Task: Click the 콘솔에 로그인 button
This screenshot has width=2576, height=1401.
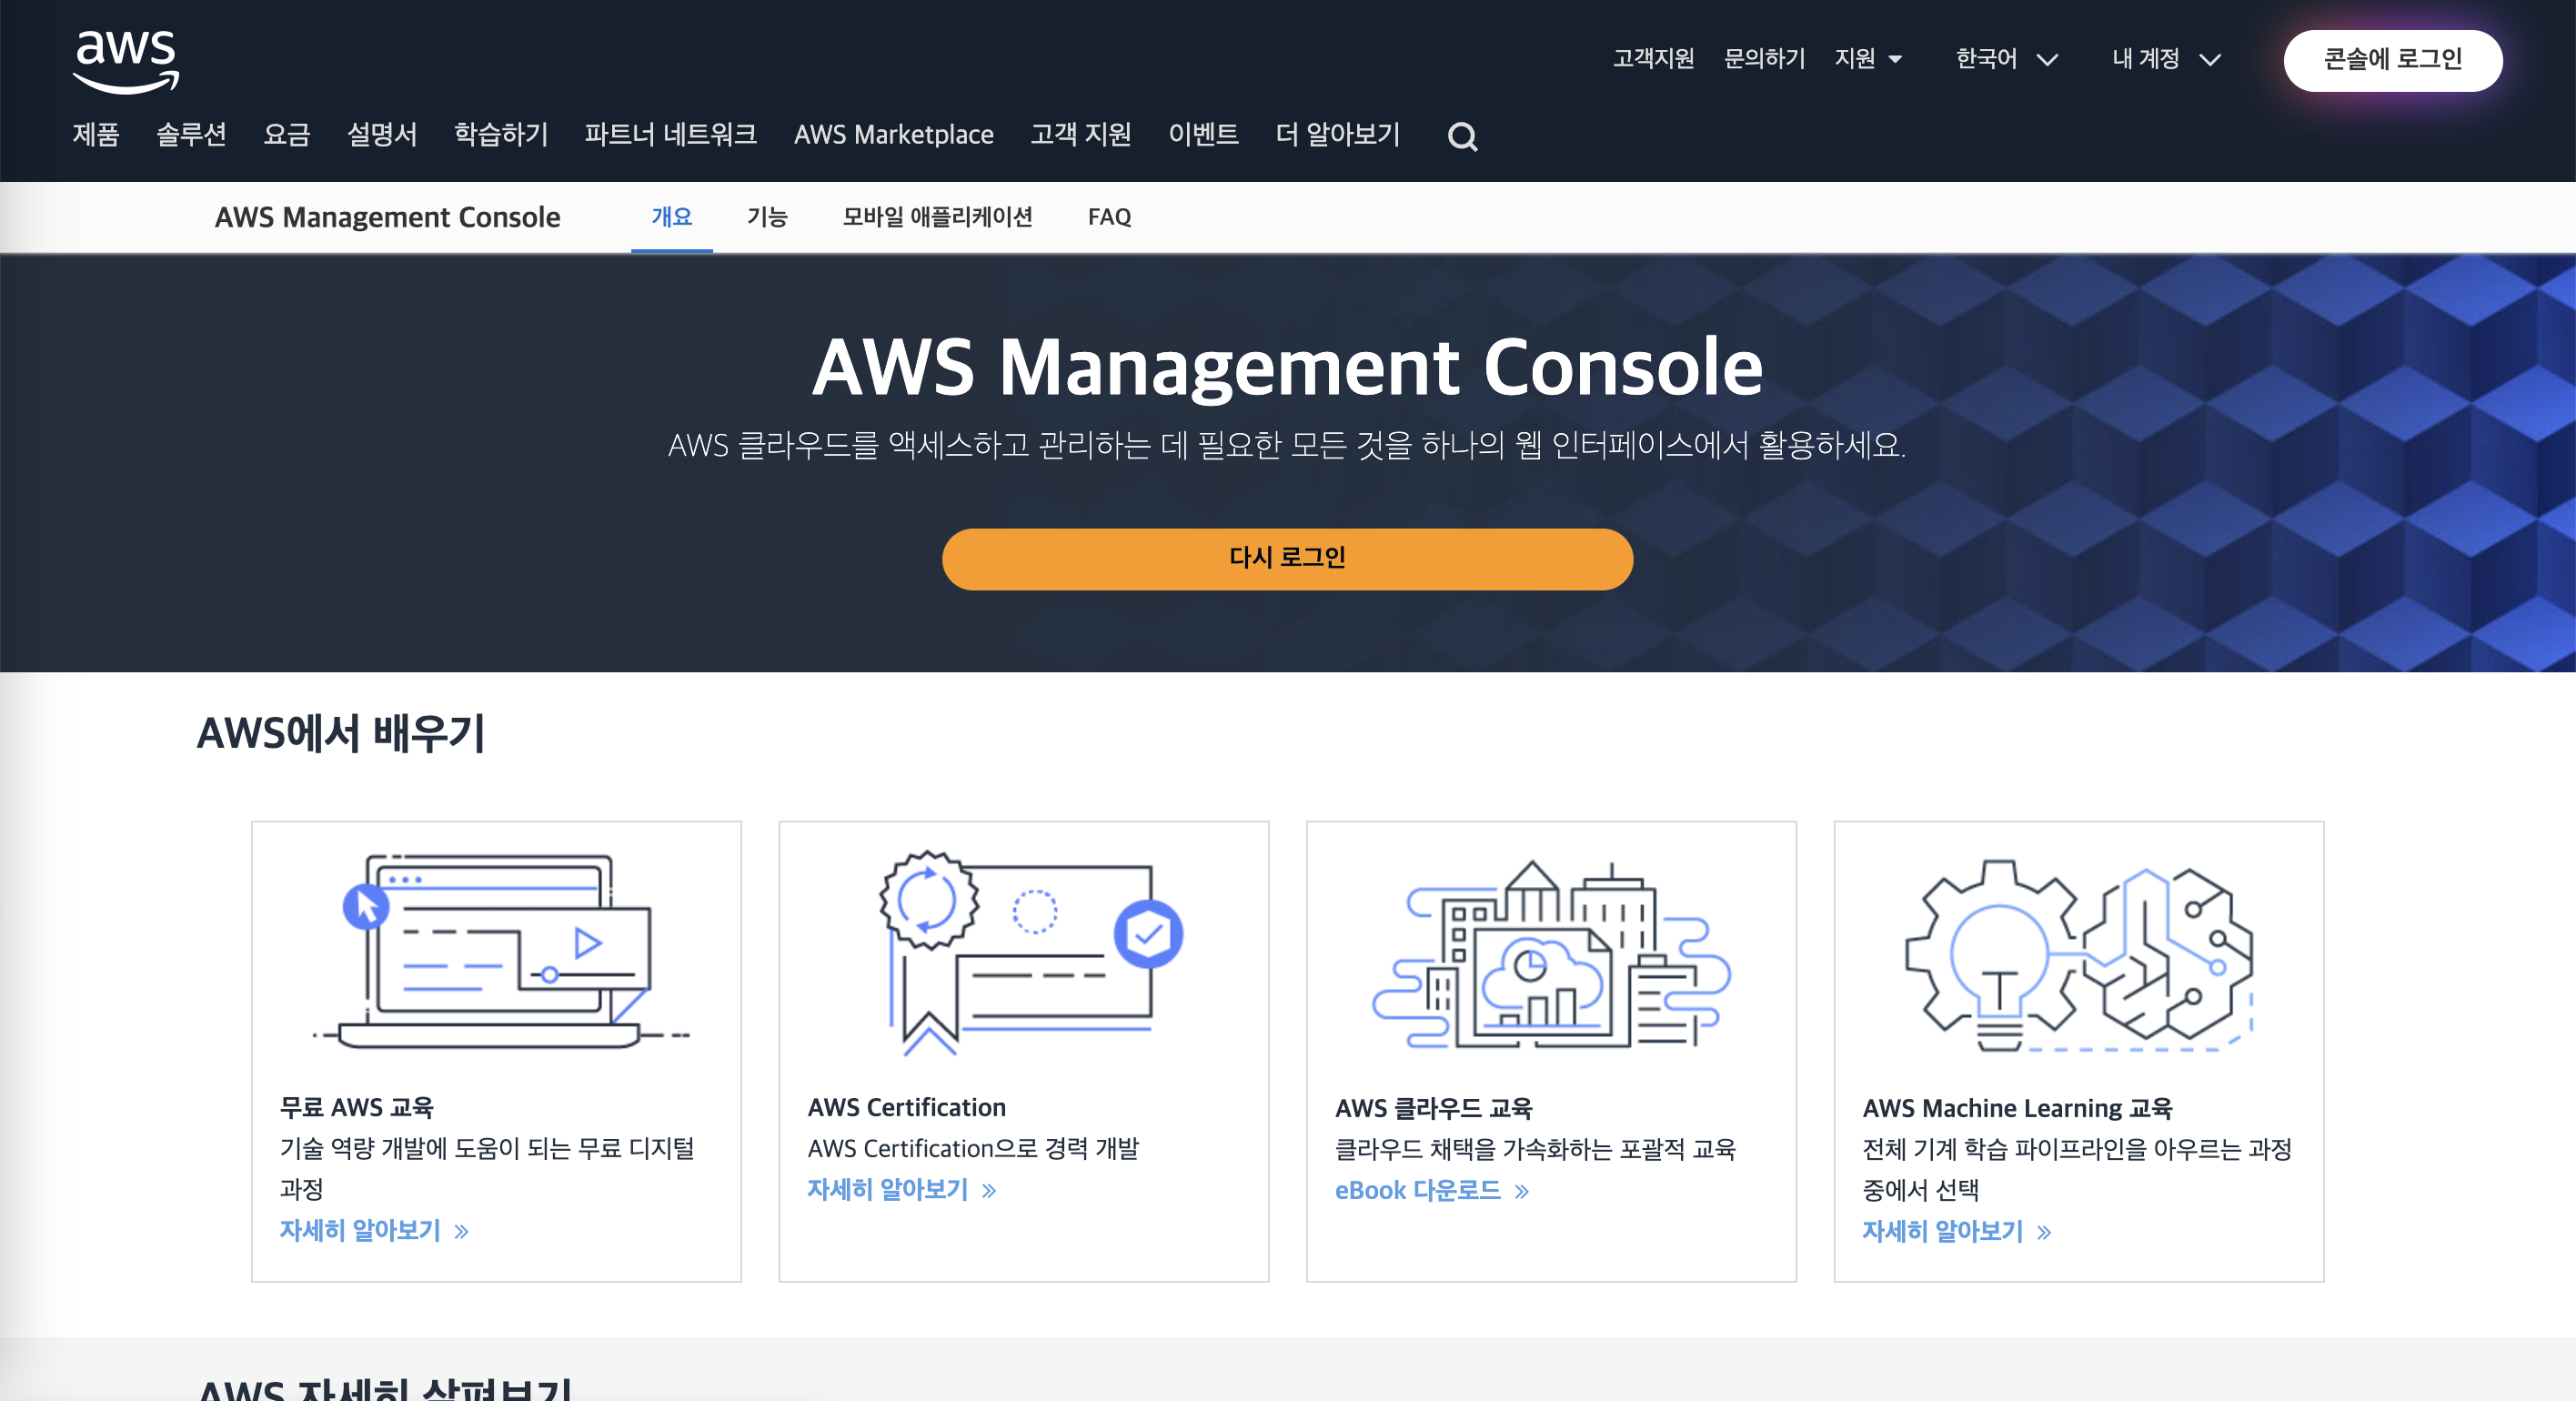Action: [2392, 60]
